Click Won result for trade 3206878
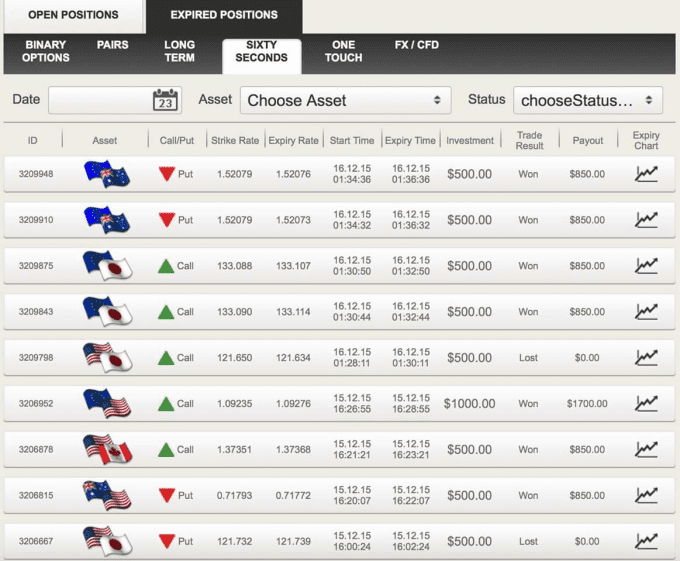The height and width of the screenshot is (561, 680). click(x=528, y=450)
